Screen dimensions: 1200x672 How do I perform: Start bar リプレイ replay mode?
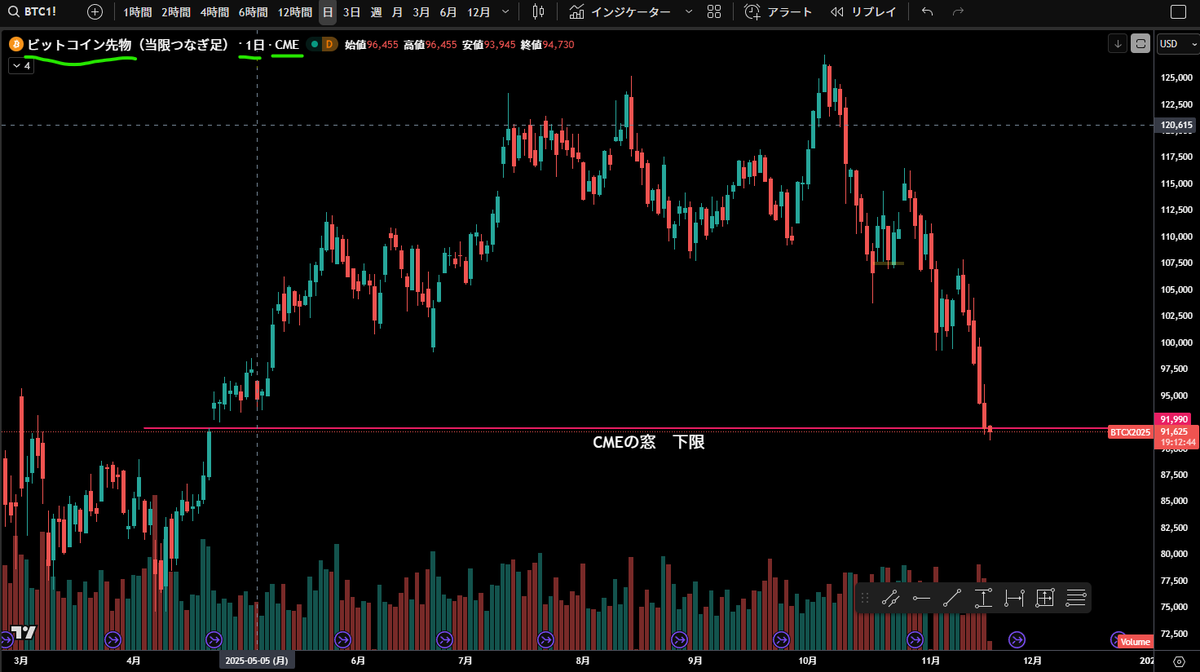click(x=863, y=12)
